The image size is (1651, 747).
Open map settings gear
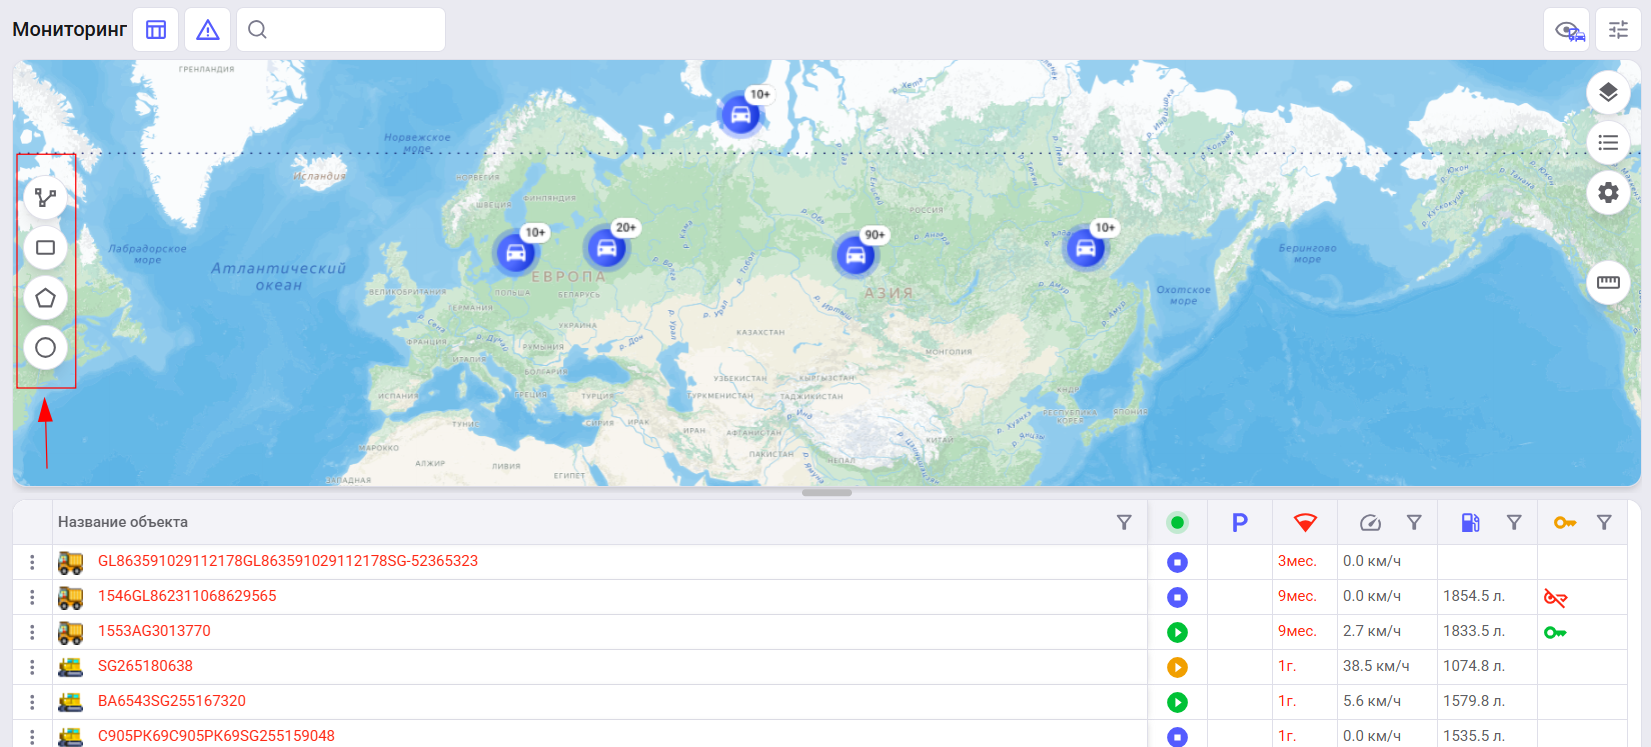(1608, 192)
